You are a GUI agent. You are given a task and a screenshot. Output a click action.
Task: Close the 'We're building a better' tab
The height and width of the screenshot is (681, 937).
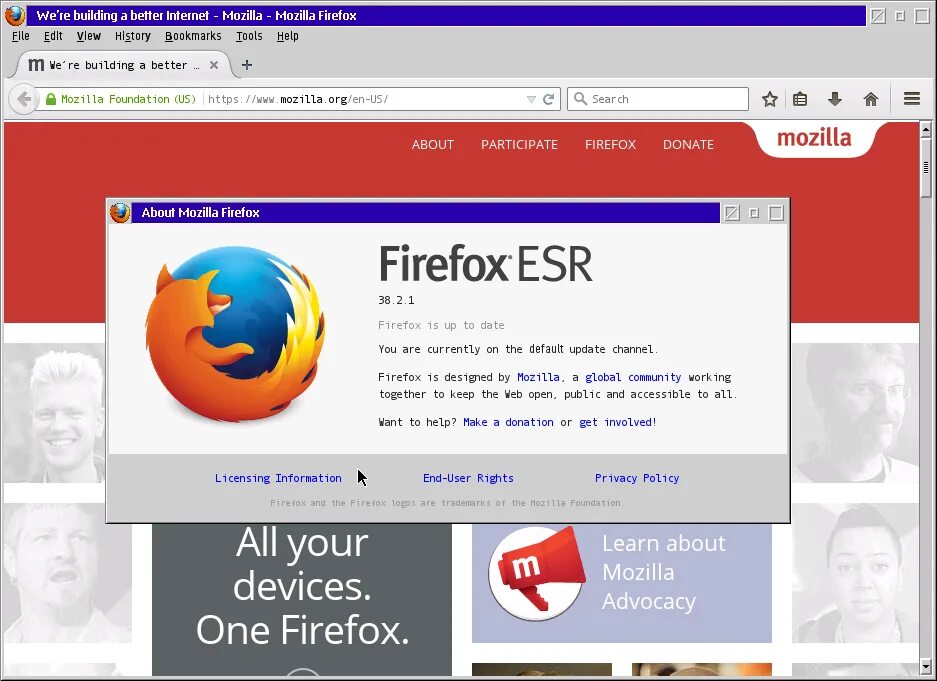(214, 65)
